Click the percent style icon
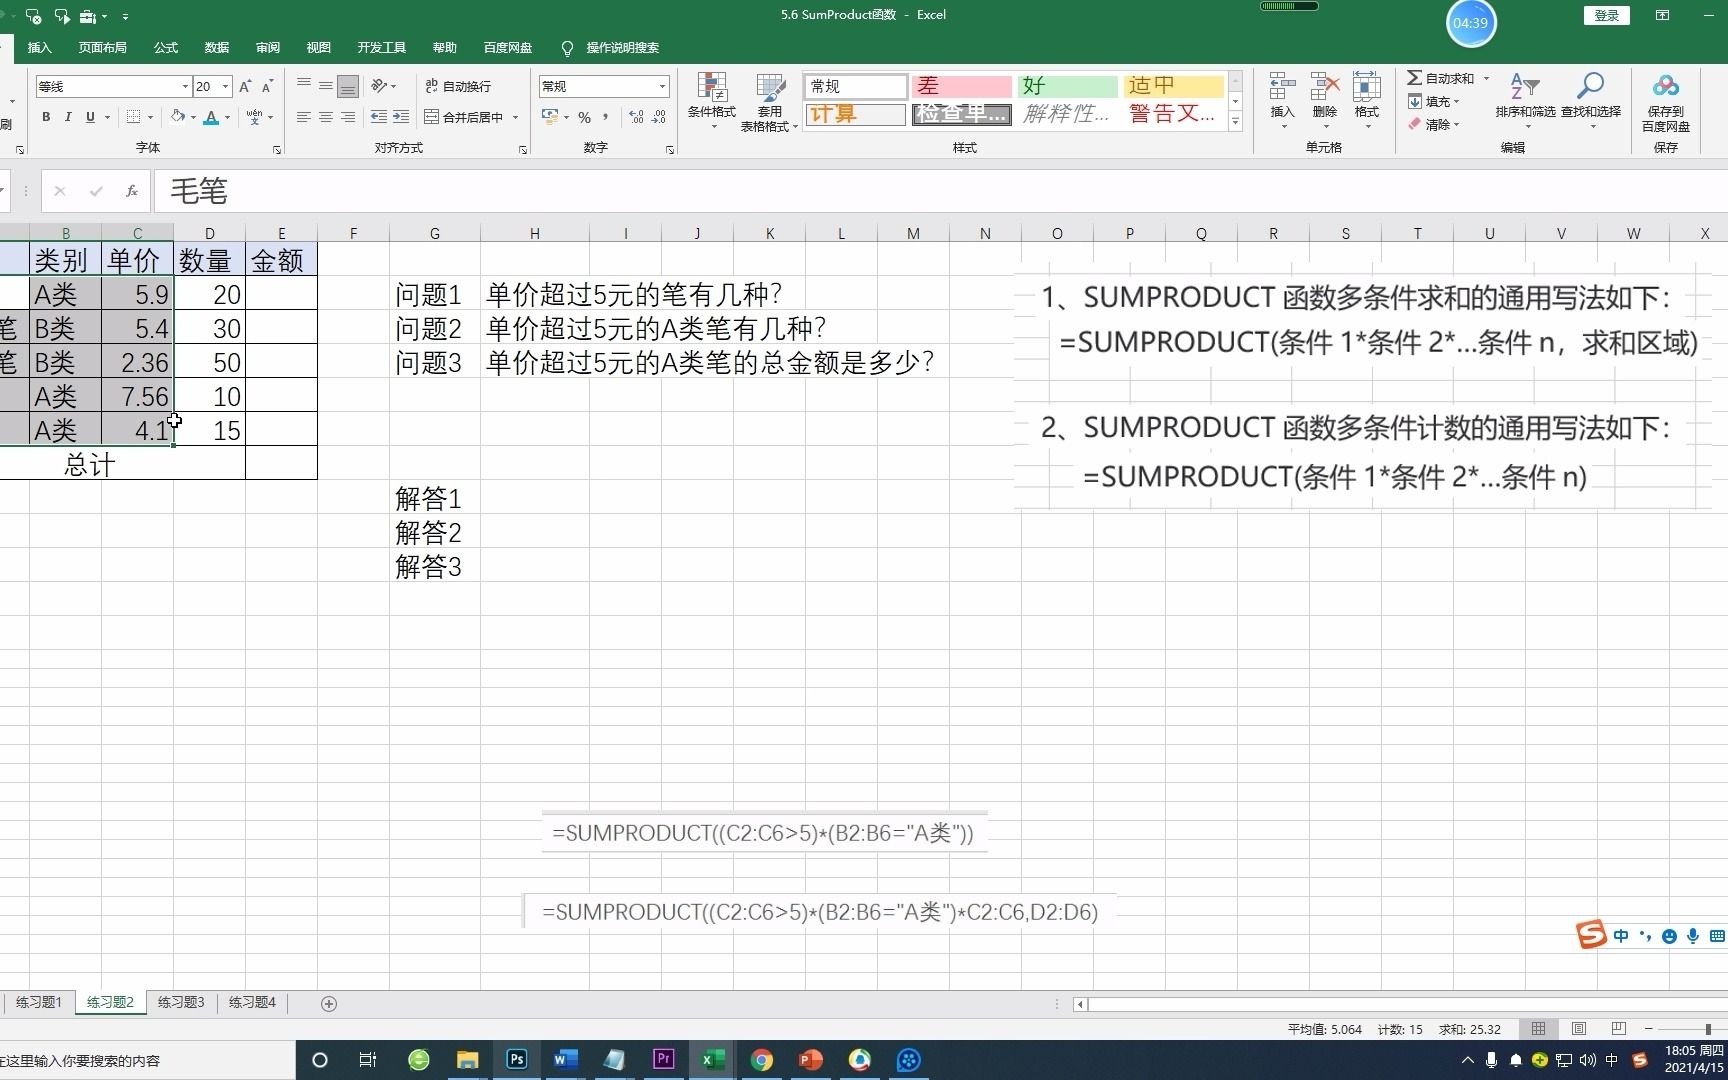Image resolution: width=1728 pixels, height=1080 pixels. pos(584,117)
